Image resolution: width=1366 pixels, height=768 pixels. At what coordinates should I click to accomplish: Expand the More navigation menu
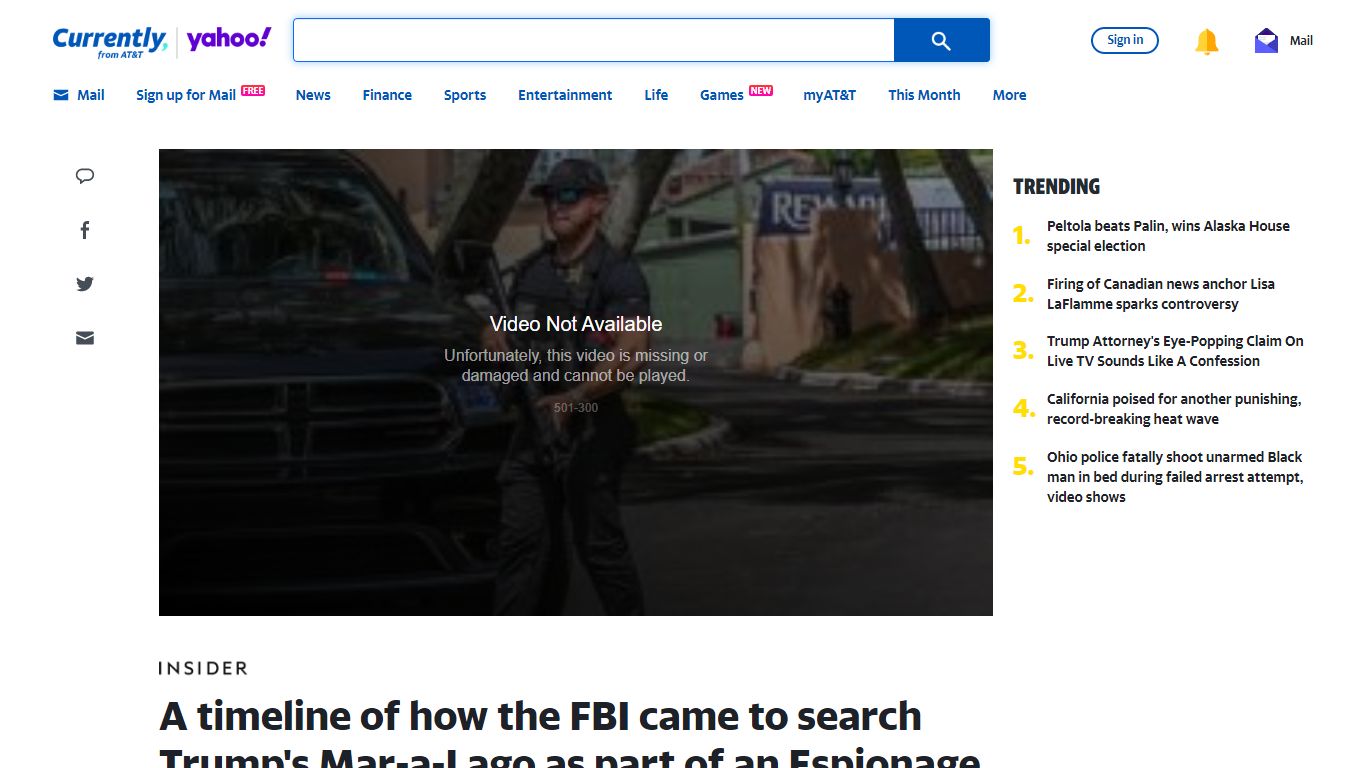(x=1009, y=95)
